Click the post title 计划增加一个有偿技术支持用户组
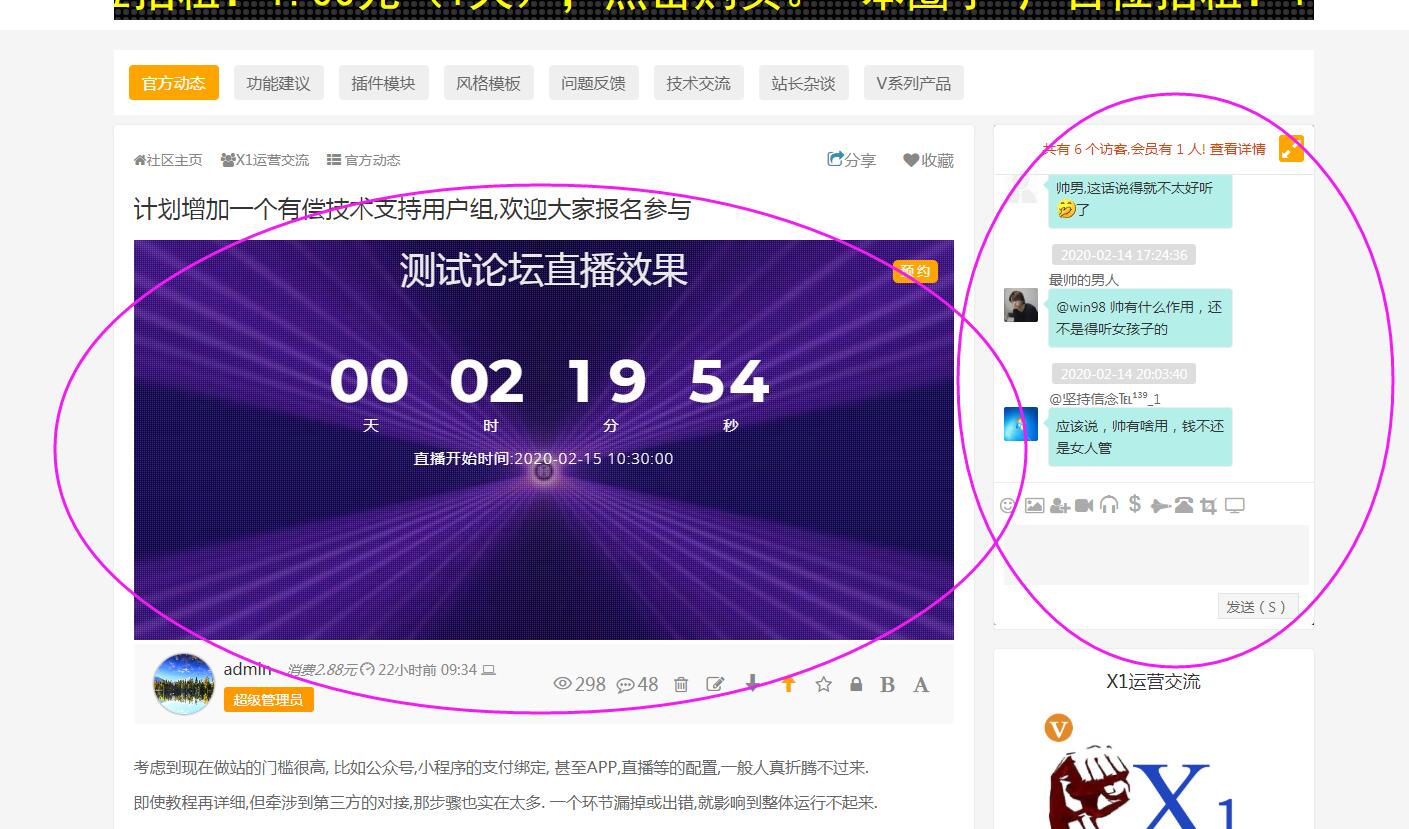1409x829 pixels. click(x=412, y=209)
